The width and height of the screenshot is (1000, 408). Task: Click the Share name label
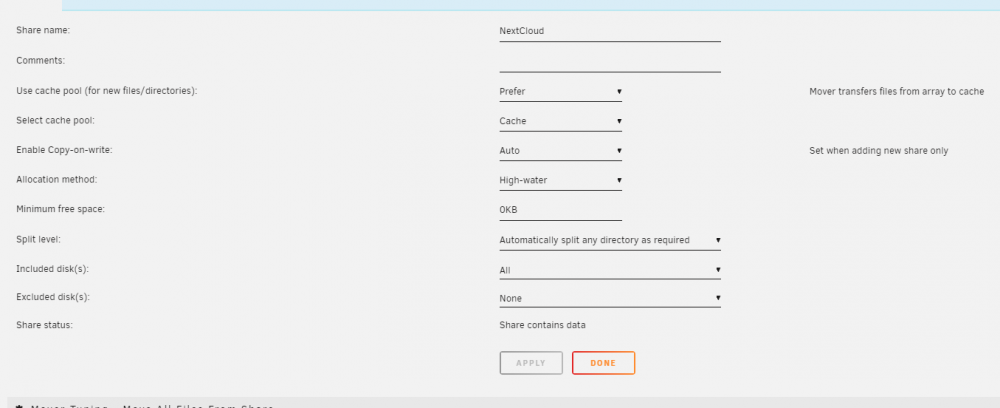pos(43,30)
